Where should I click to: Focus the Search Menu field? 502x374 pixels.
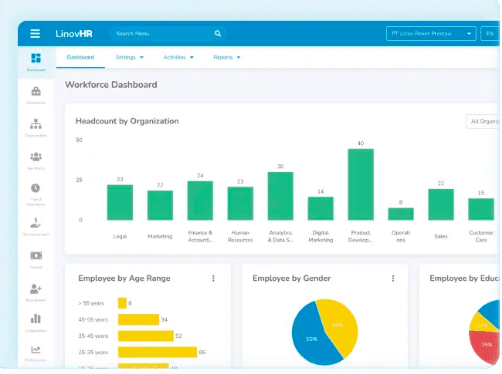point(163,34)
